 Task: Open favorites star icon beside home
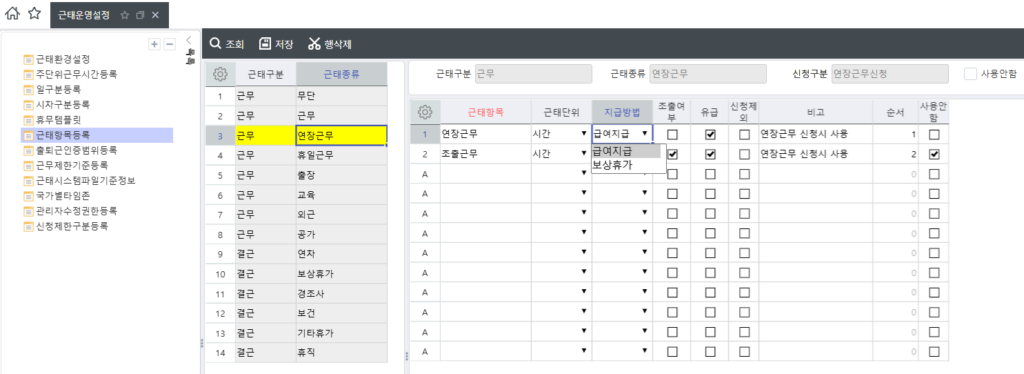click(x=34, y=14)
